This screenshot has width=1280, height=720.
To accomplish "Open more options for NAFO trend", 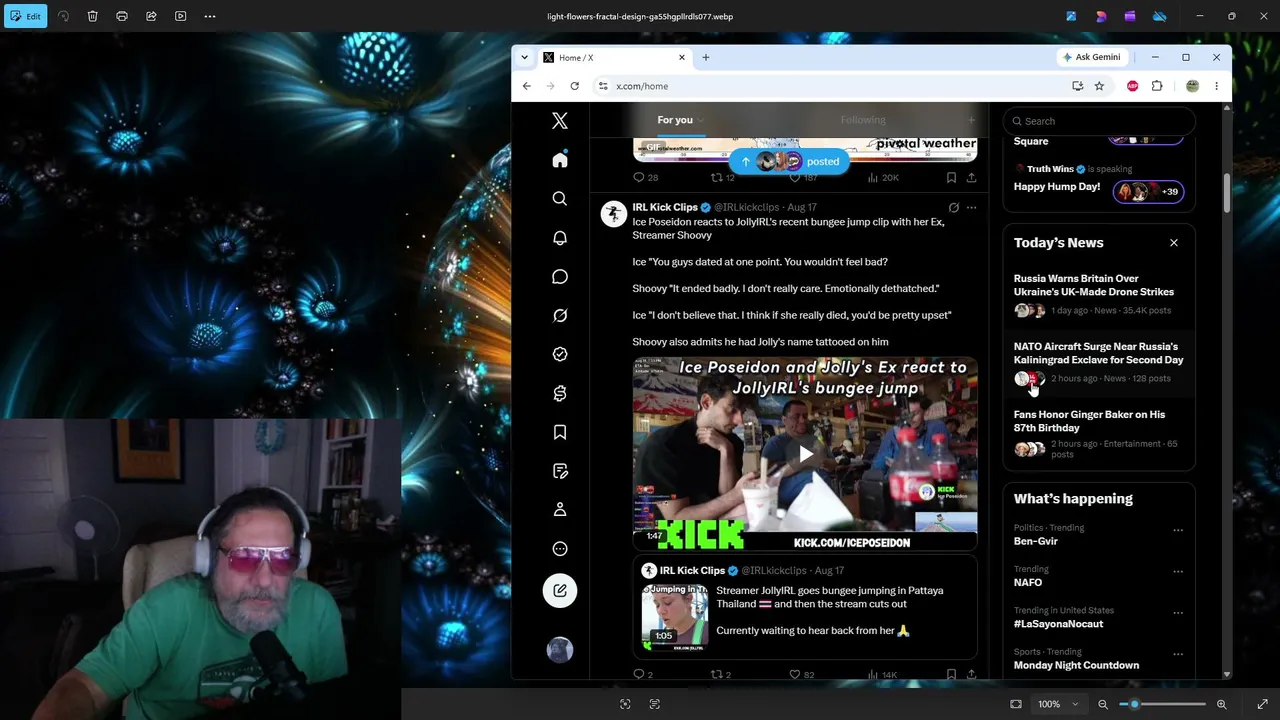I will pos(1178,572).
